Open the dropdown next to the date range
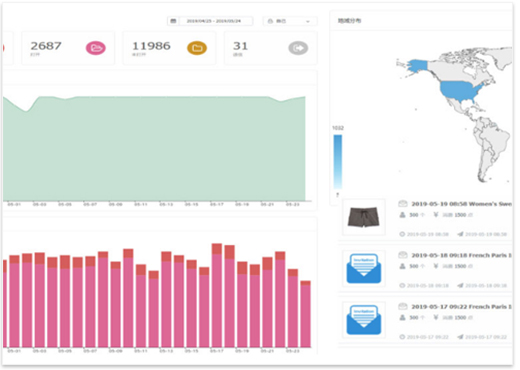Viewport: 520px width, 370px height. pyautogui.click(x=290, y=21)
